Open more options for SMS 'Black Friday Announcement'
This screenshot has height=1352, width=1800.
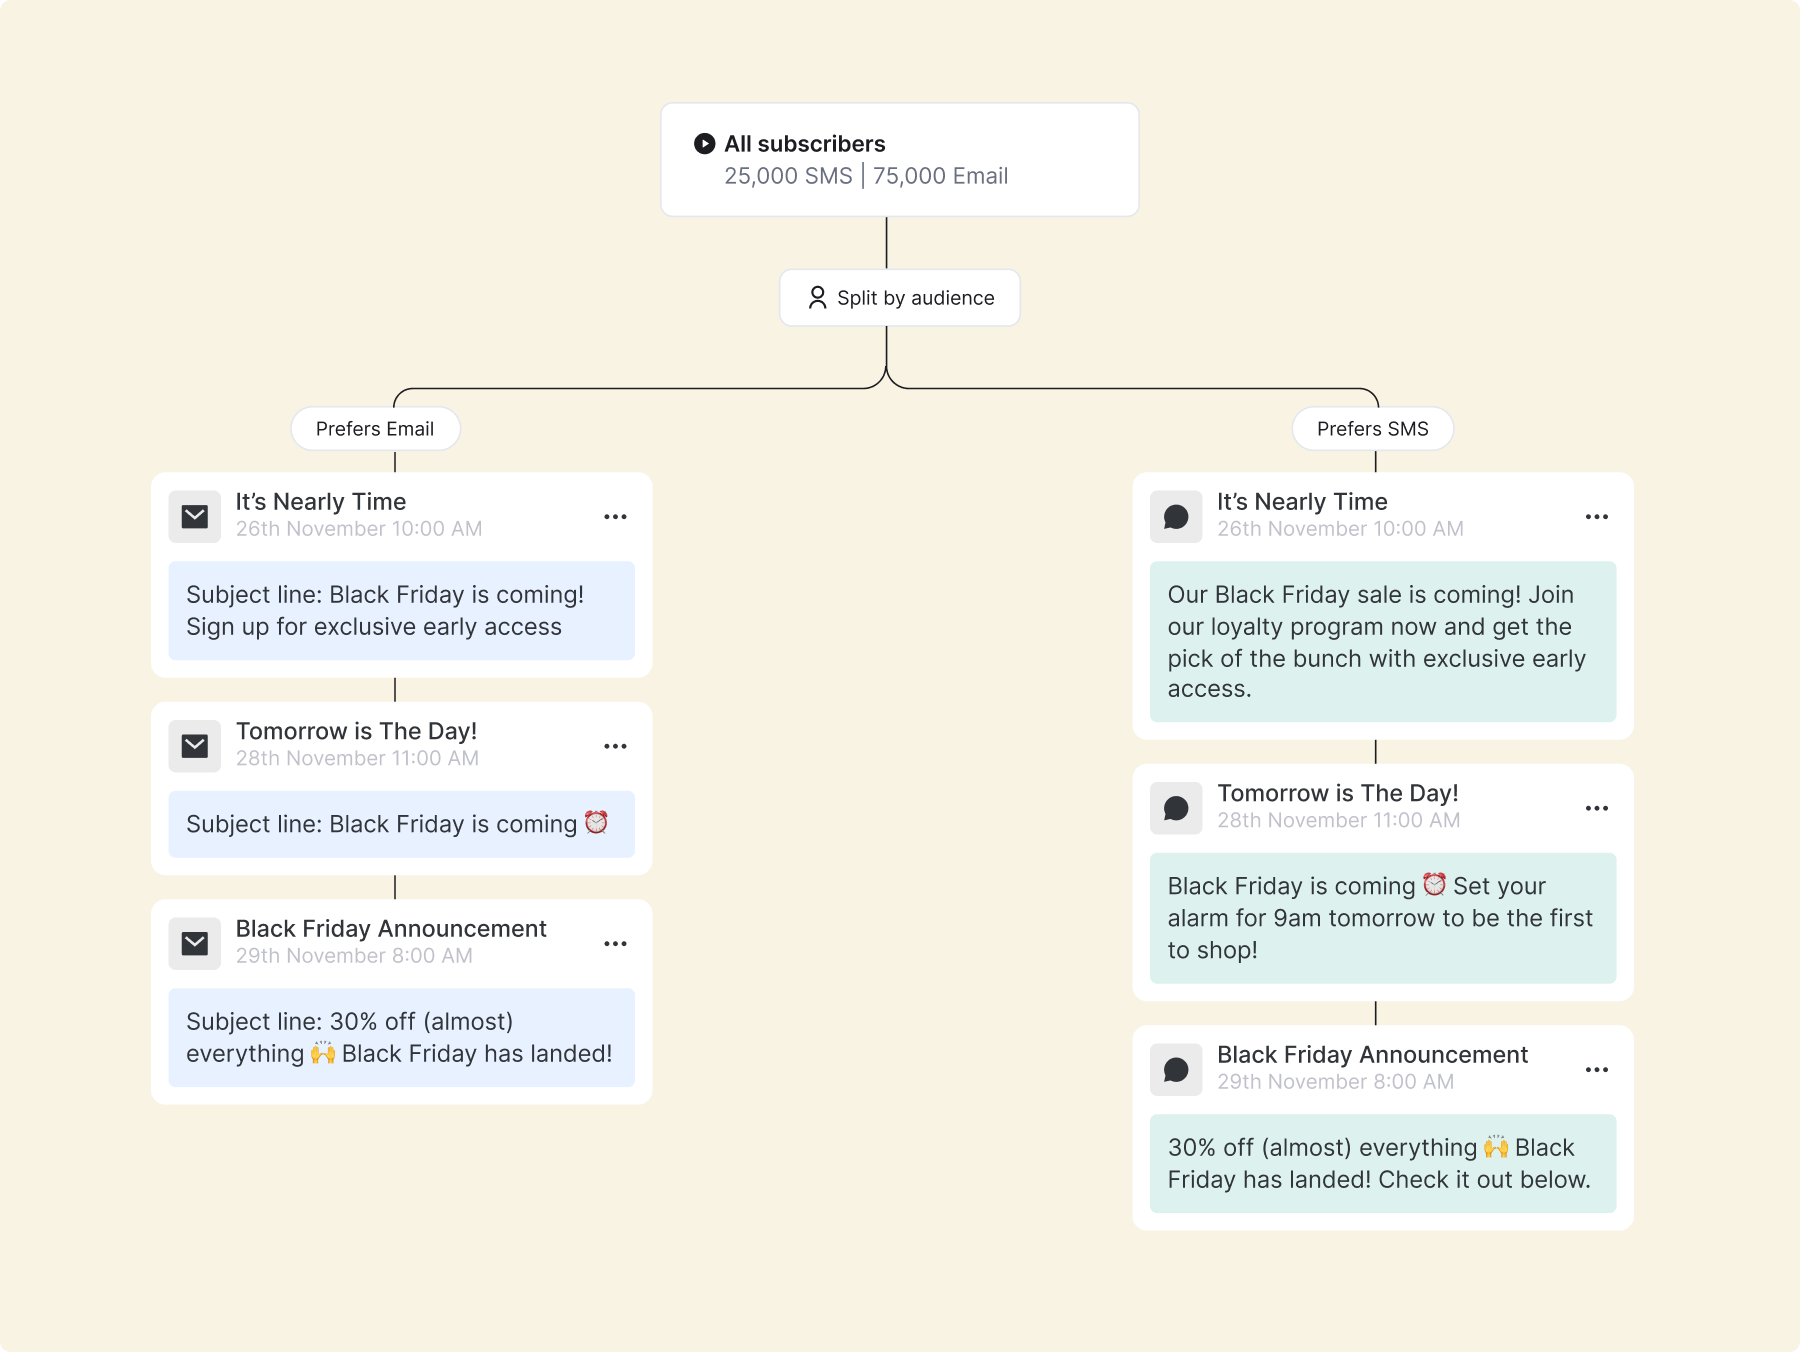(x=1597, y=1070)
